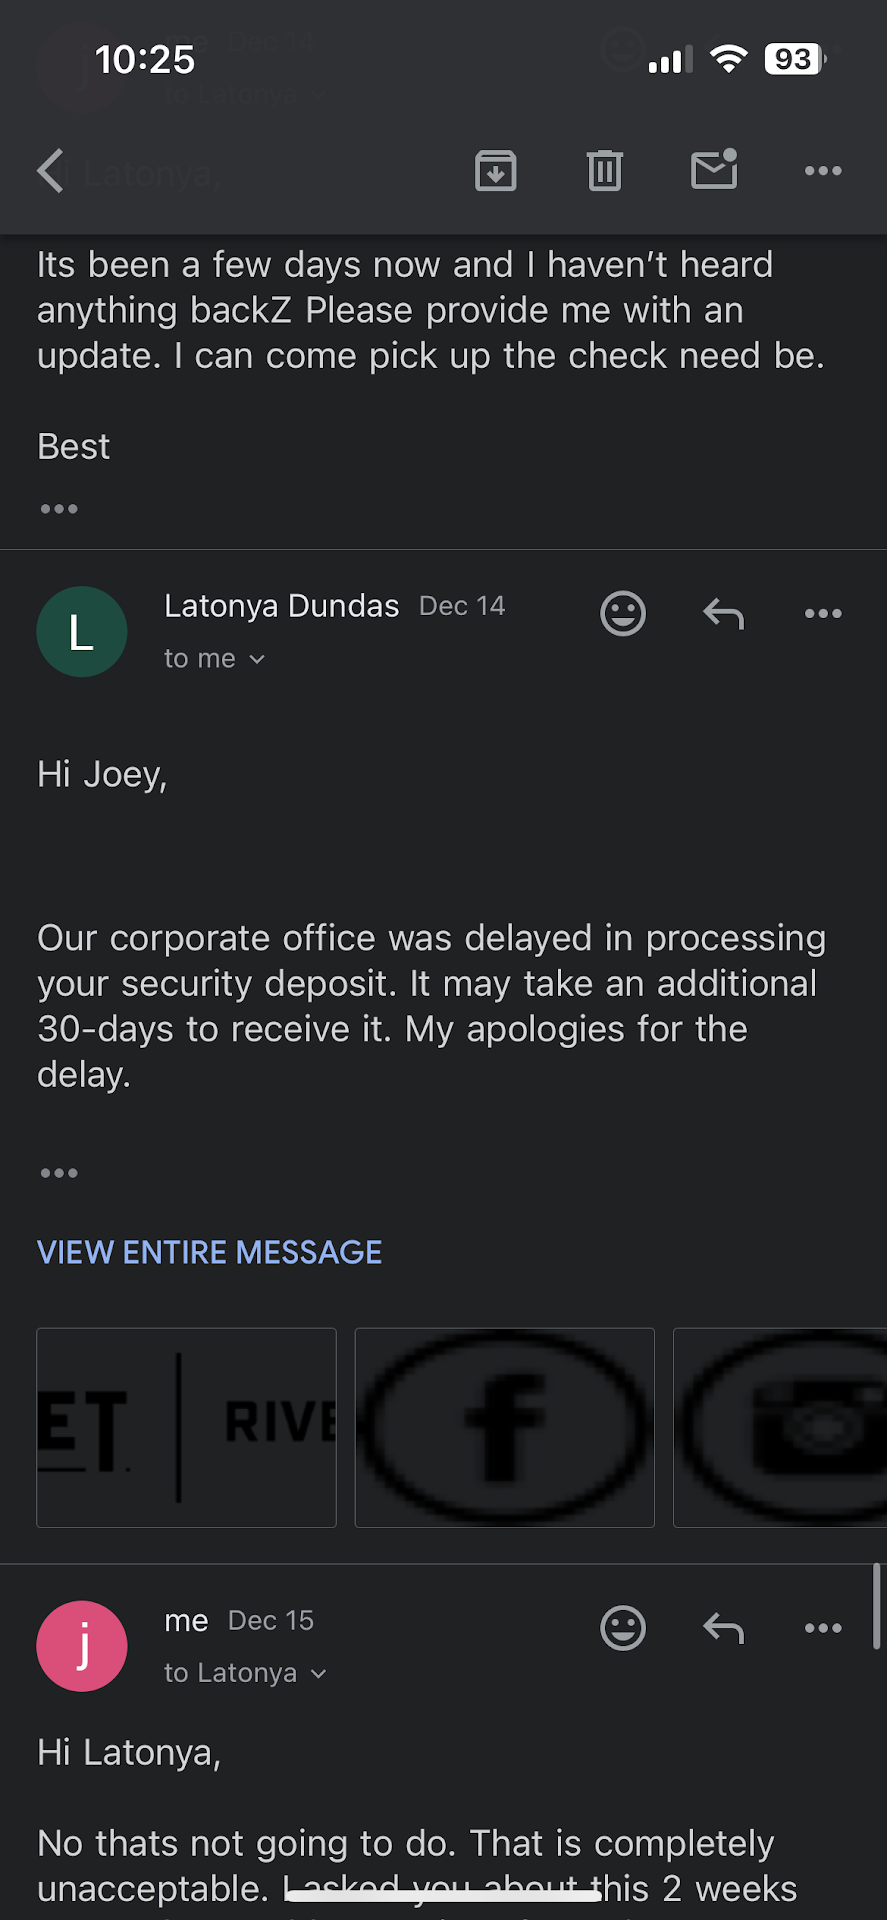Open the Facebook logo attachment thumbnail
Screen dimensions: 887x1920
click(504, 1427)
